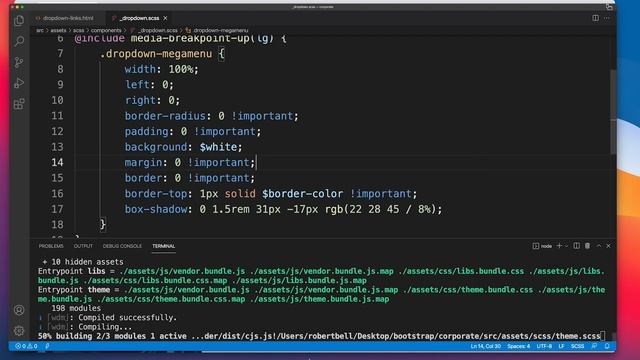Click the editor vertical scrollbar
The height and width of the screenshot is (360, 640).
click(x=613, y=112)
